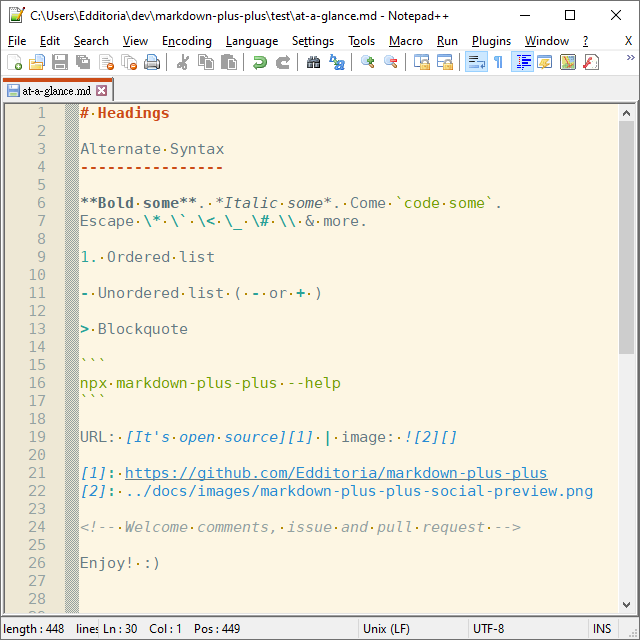Click the vertical scrollbar down arrow

(627, 604)
